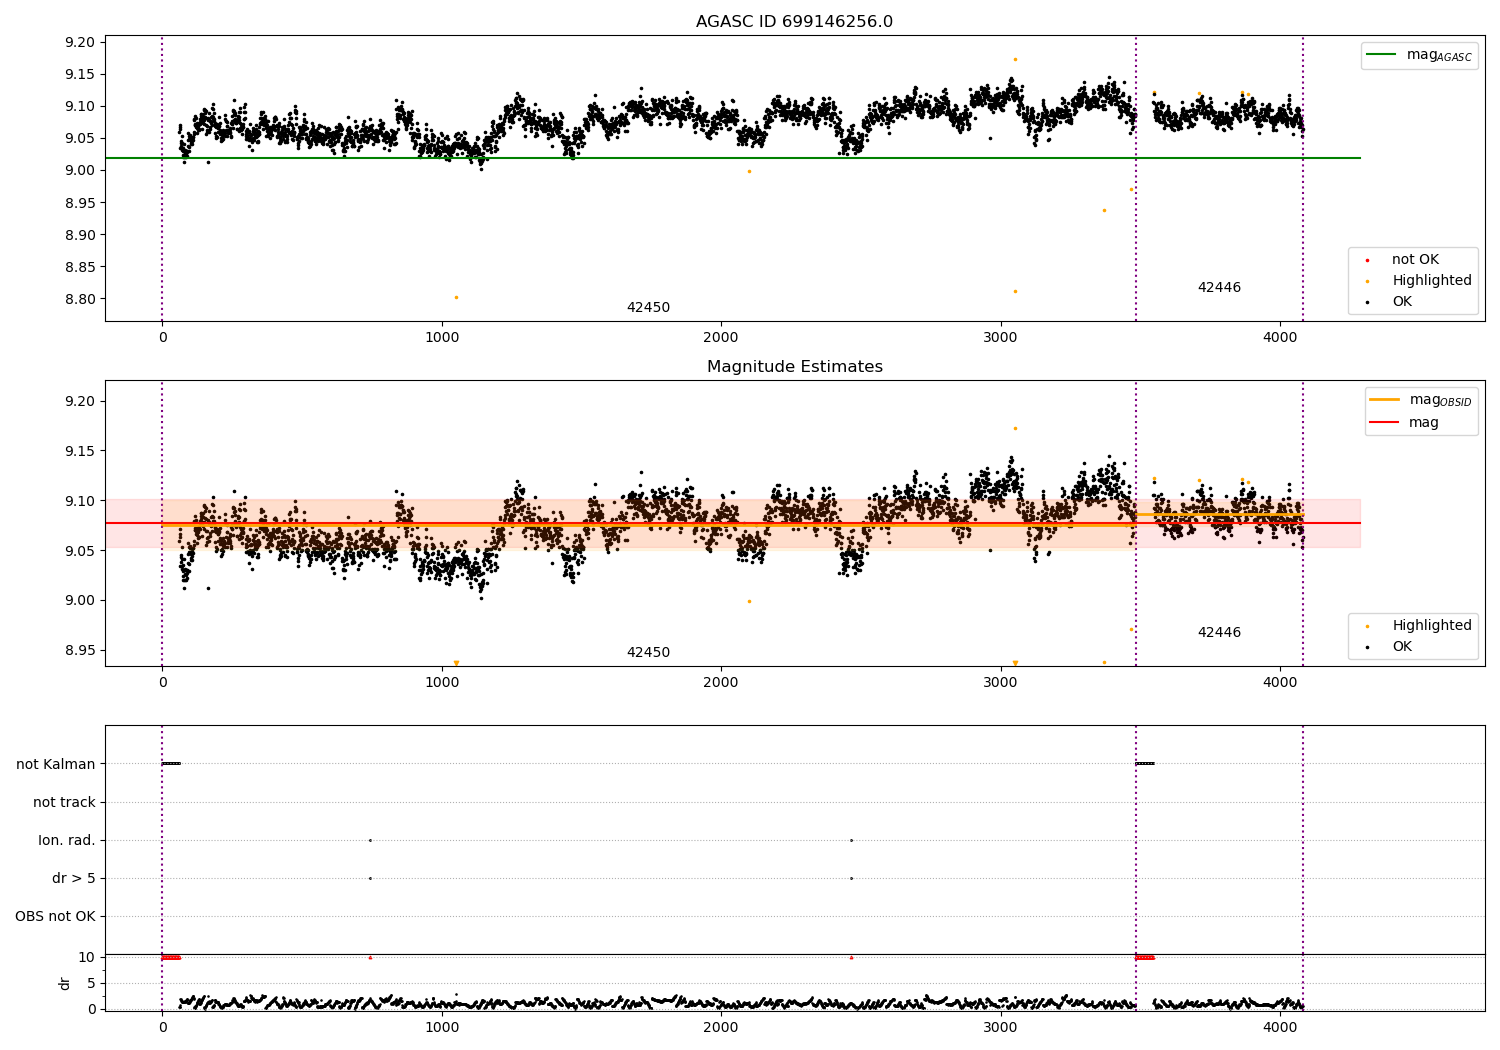
Task: Click the 5 tick on the dr axis
Action: pyautogui.click(x=91, y=983)
